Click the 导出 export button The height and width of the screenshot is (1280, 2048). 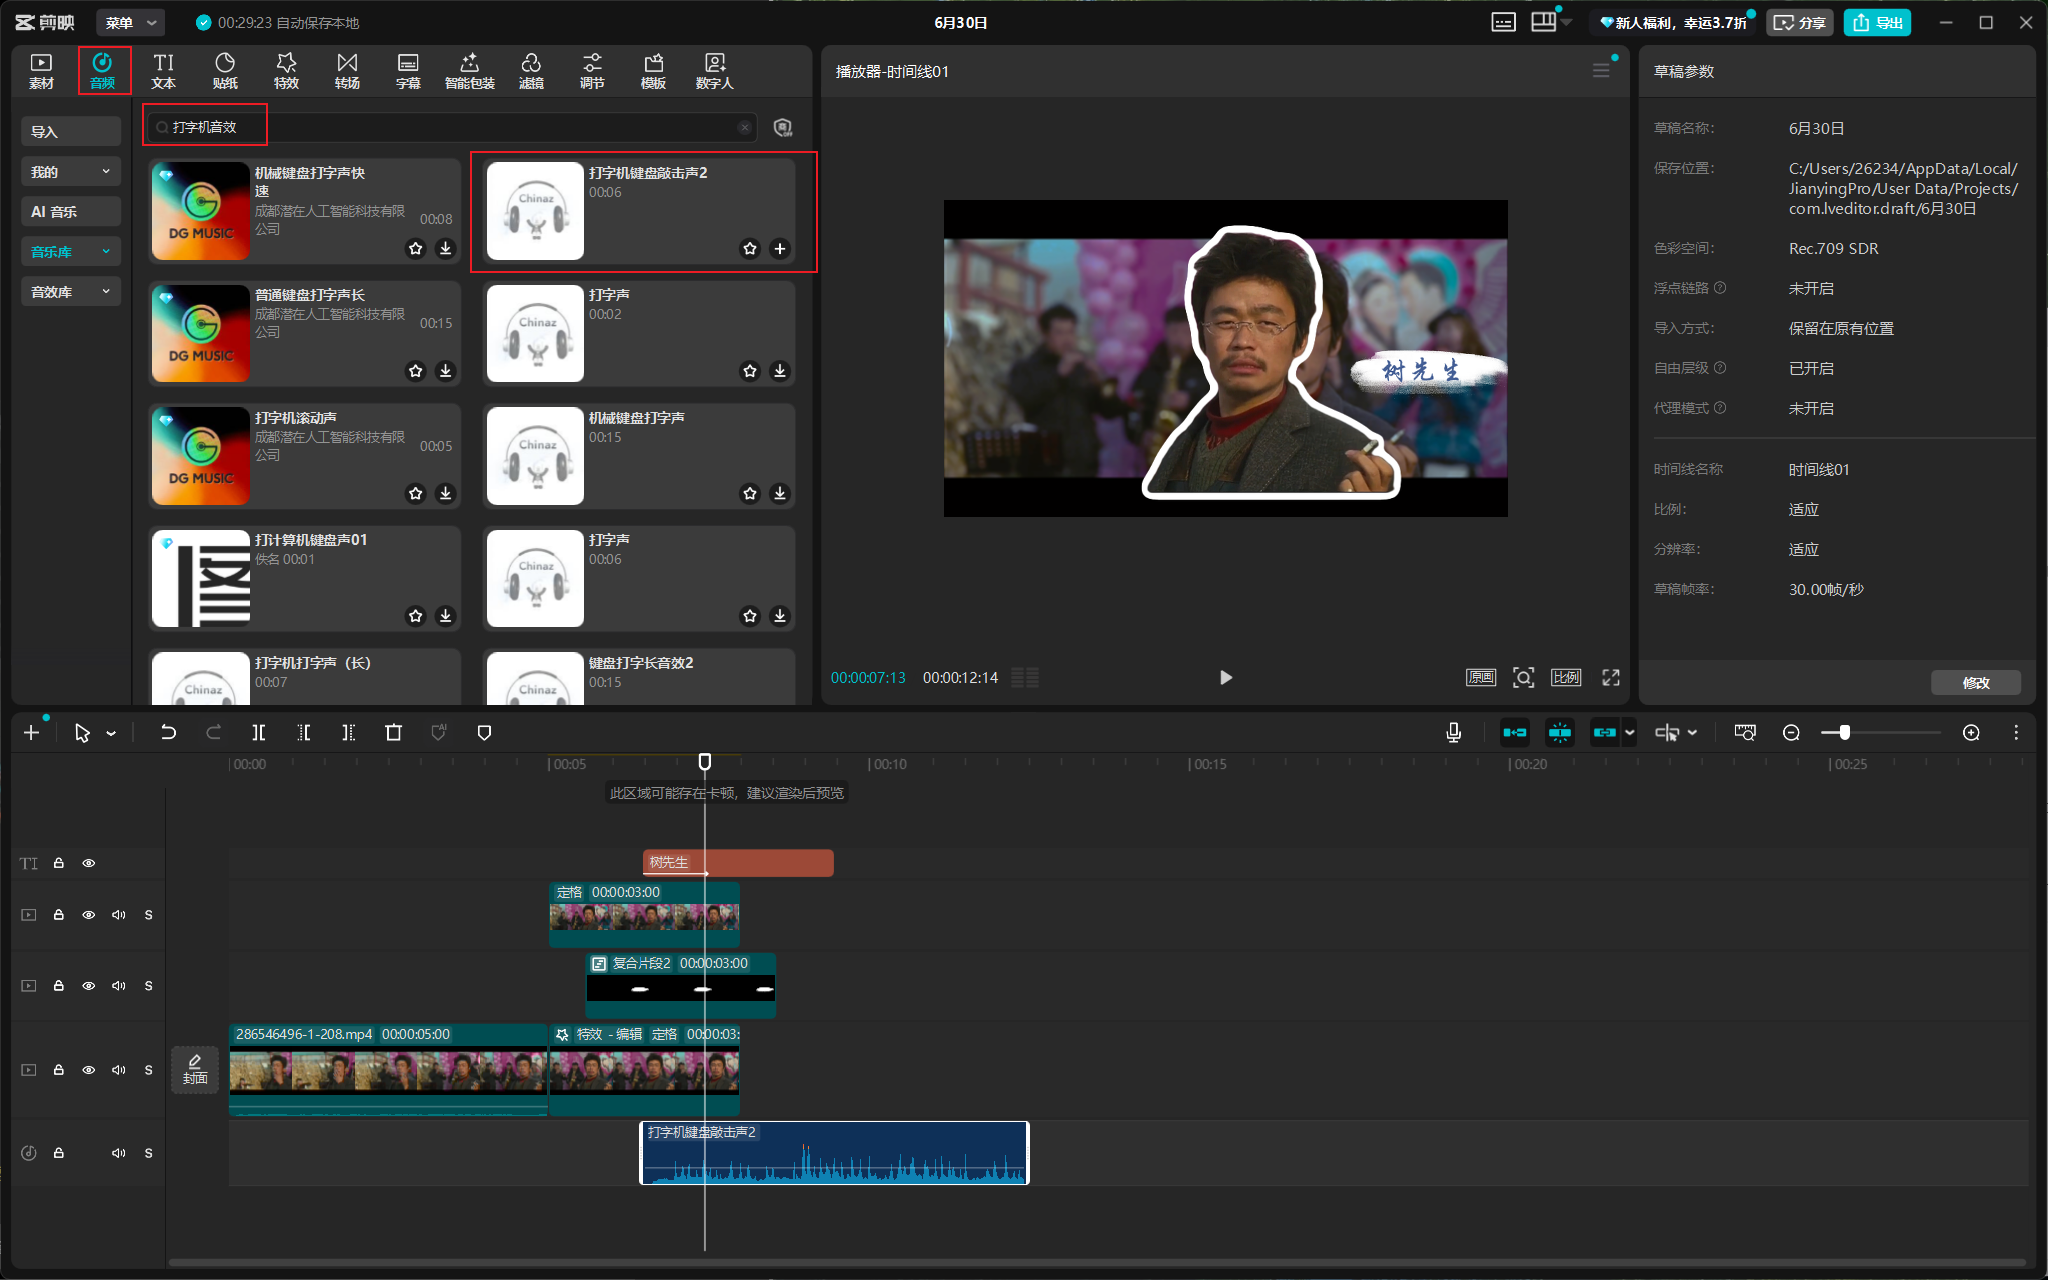pos(1878,22)
